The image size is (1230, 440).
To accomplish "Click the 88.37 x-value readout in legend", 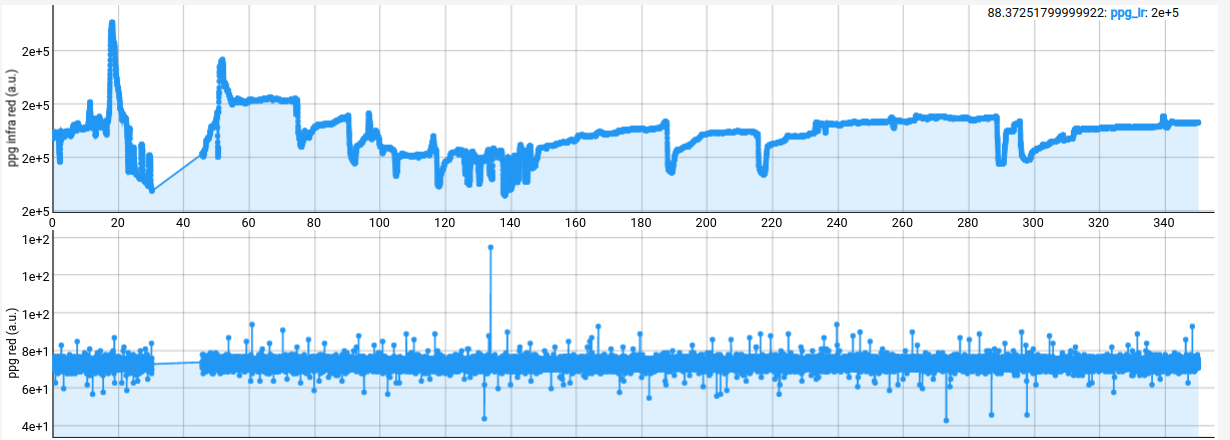I will tap(1046, 14).
